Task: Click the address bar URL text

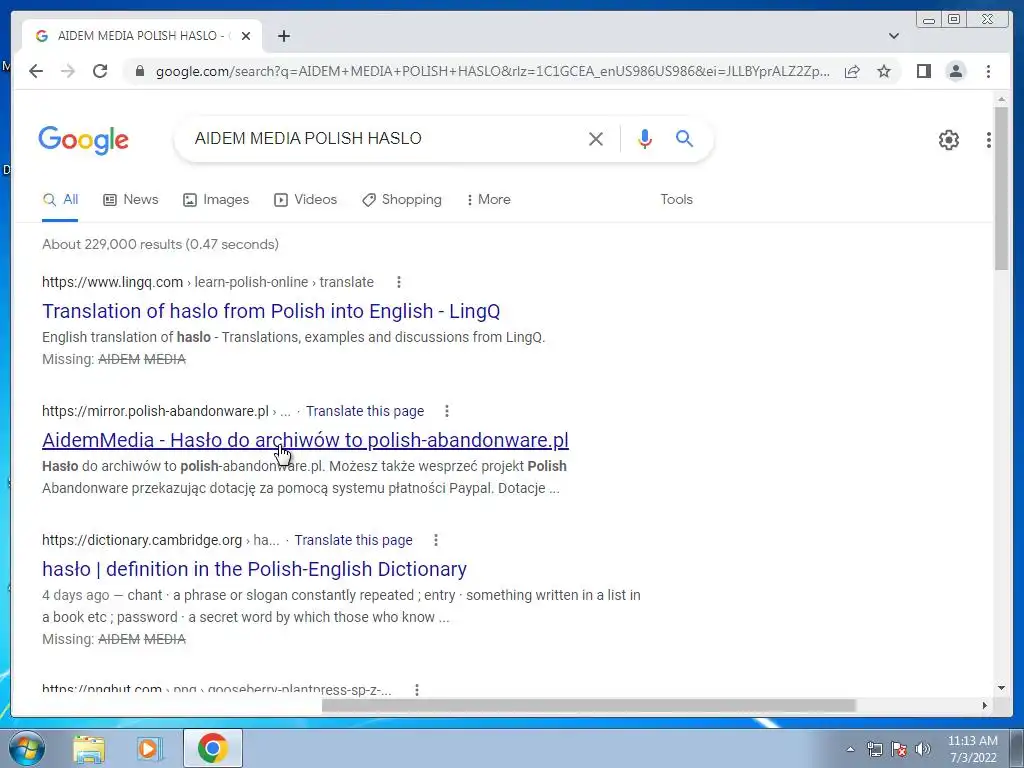Action: point(492,71)
